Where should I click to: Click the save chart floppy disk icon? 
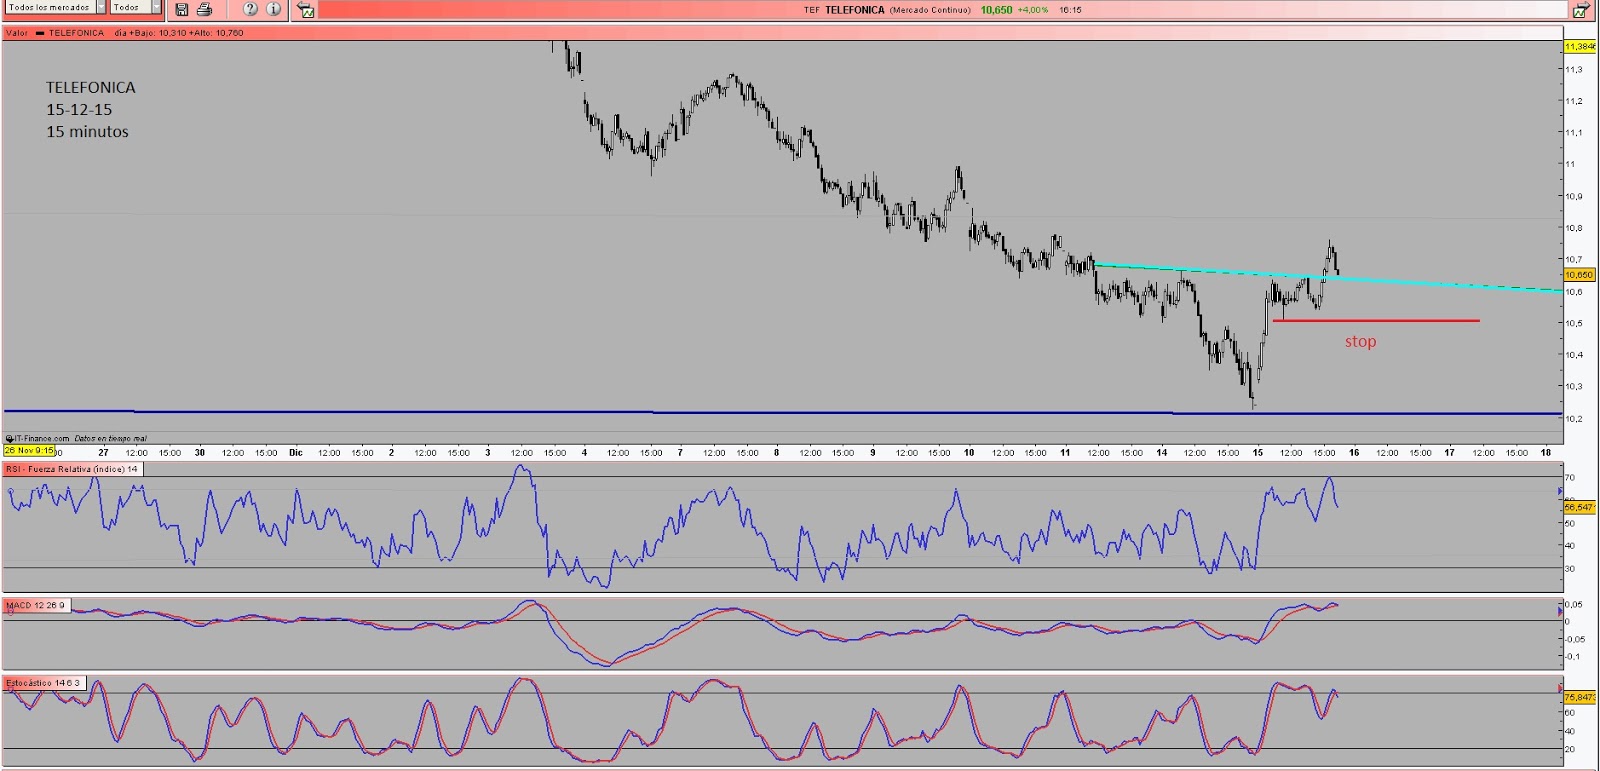[182, 9]
